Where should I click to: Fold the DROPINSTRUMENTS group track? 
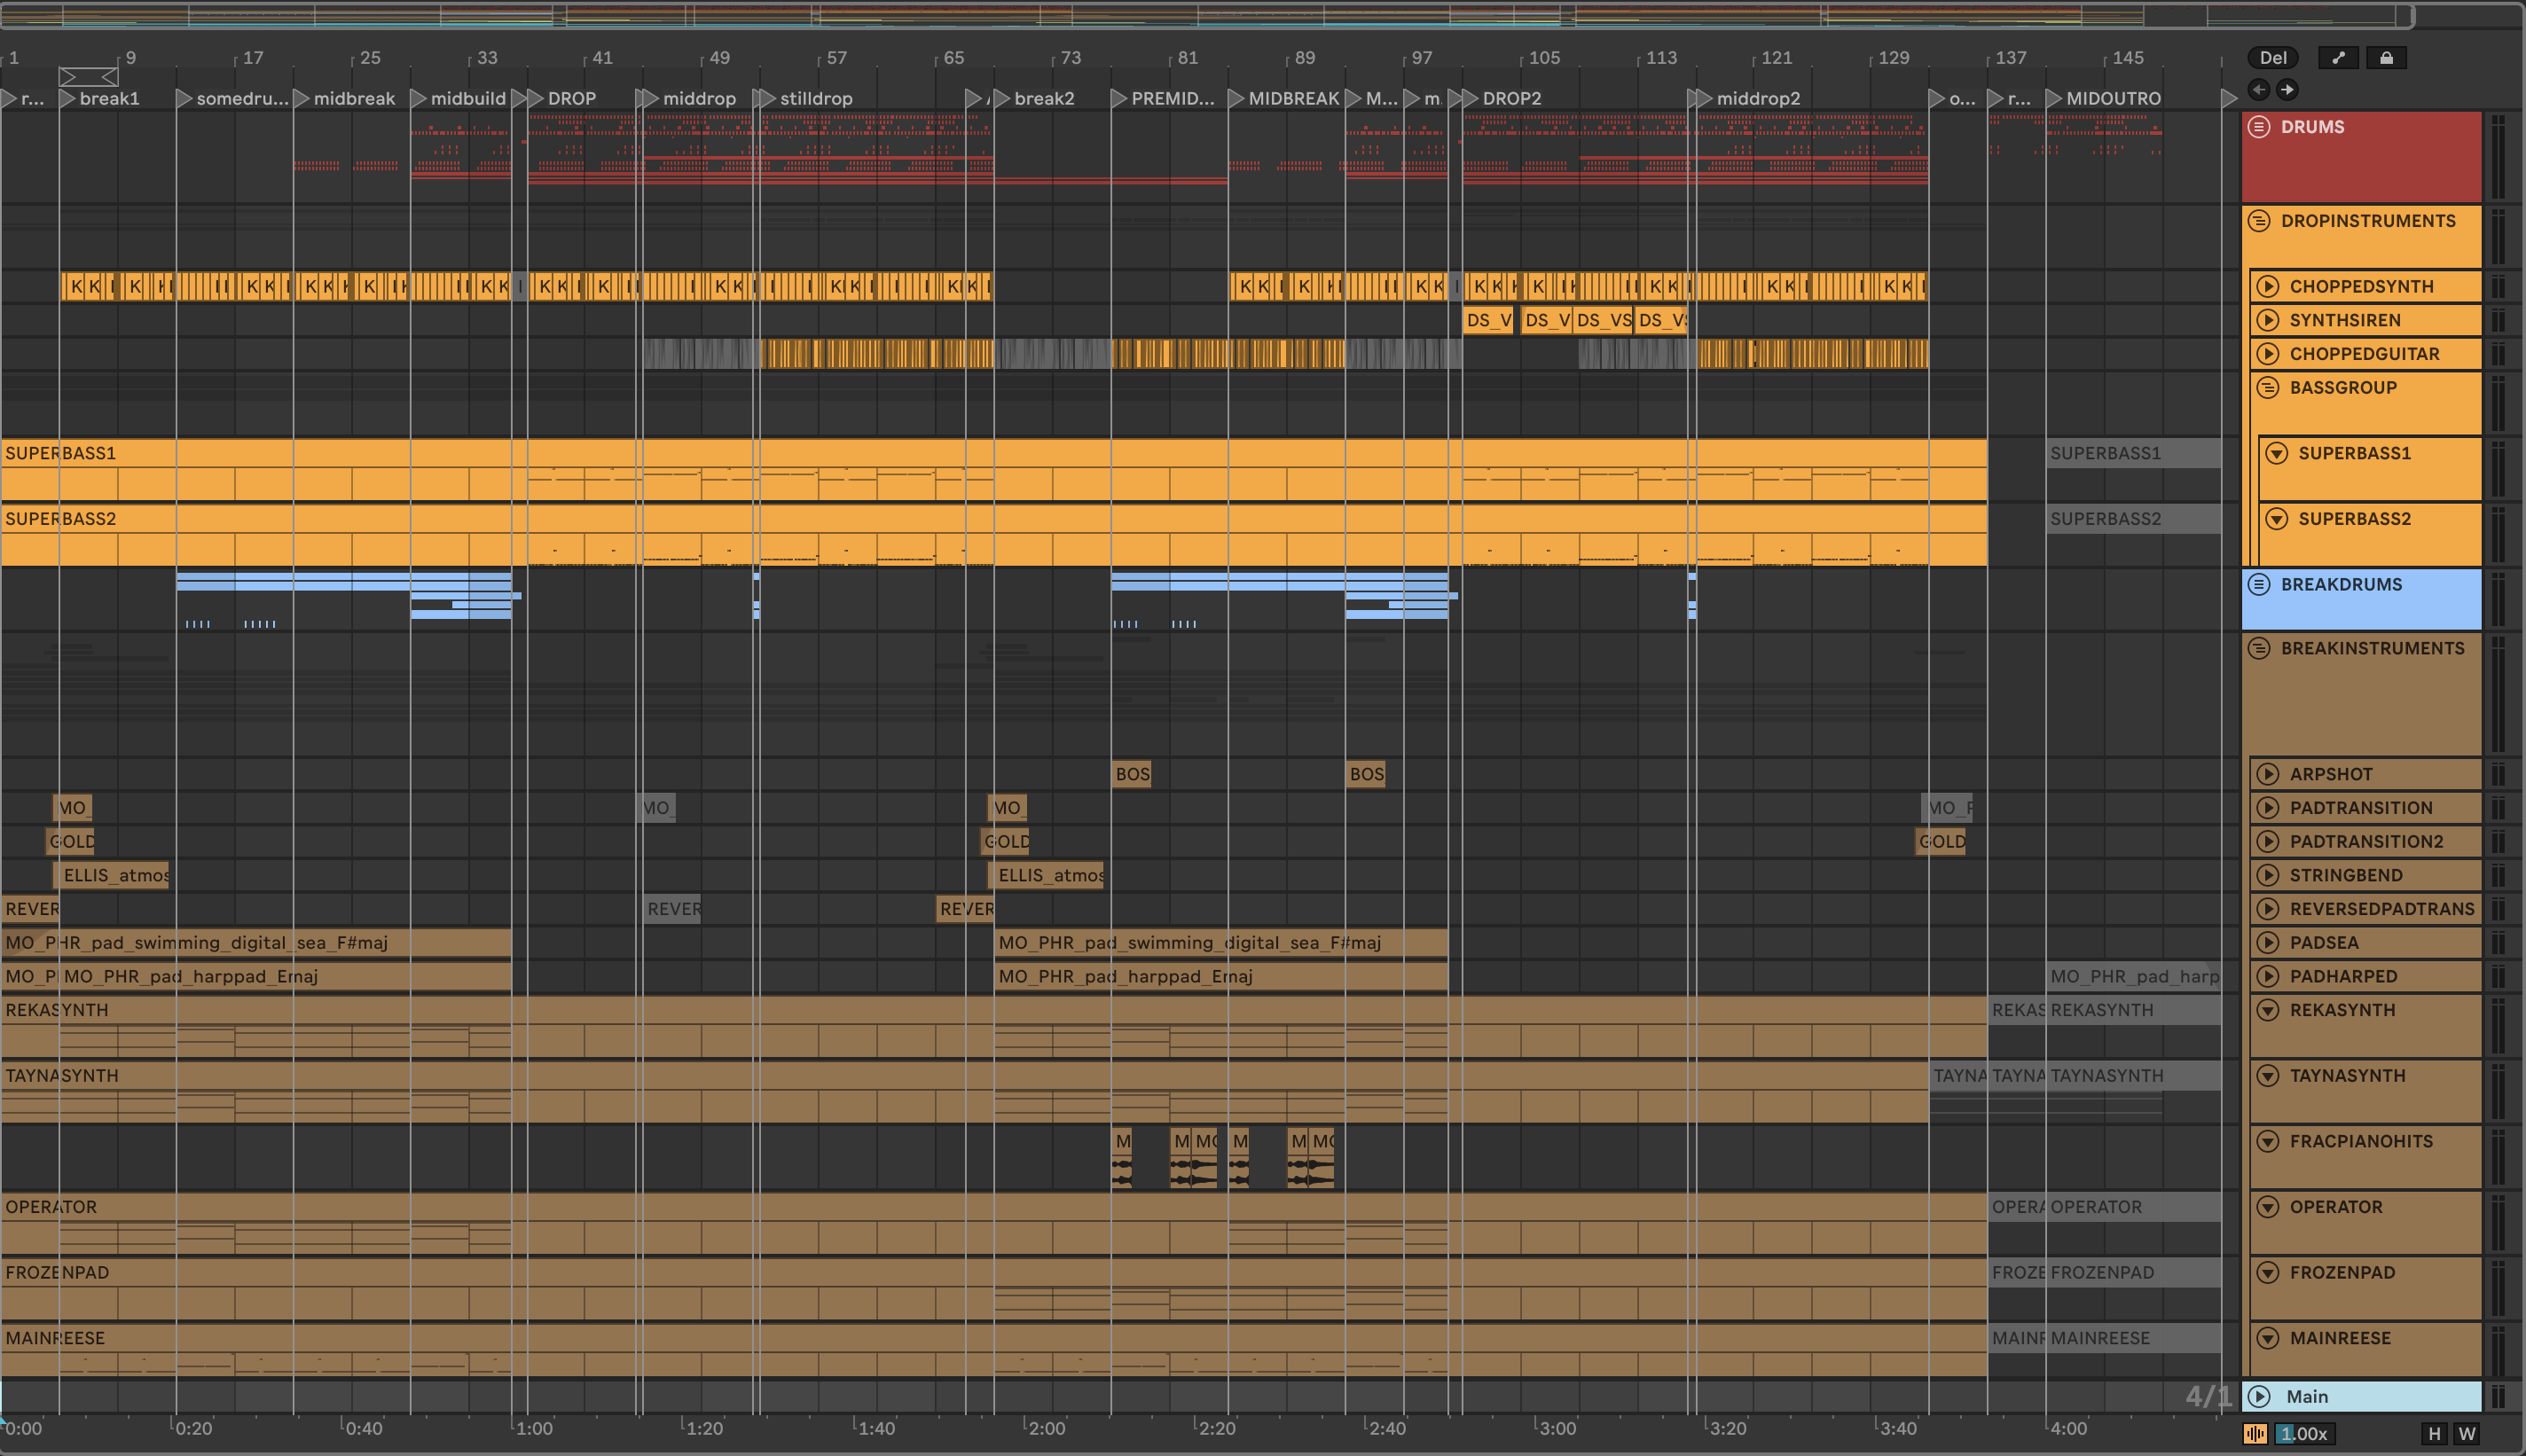coord(2259,221)
